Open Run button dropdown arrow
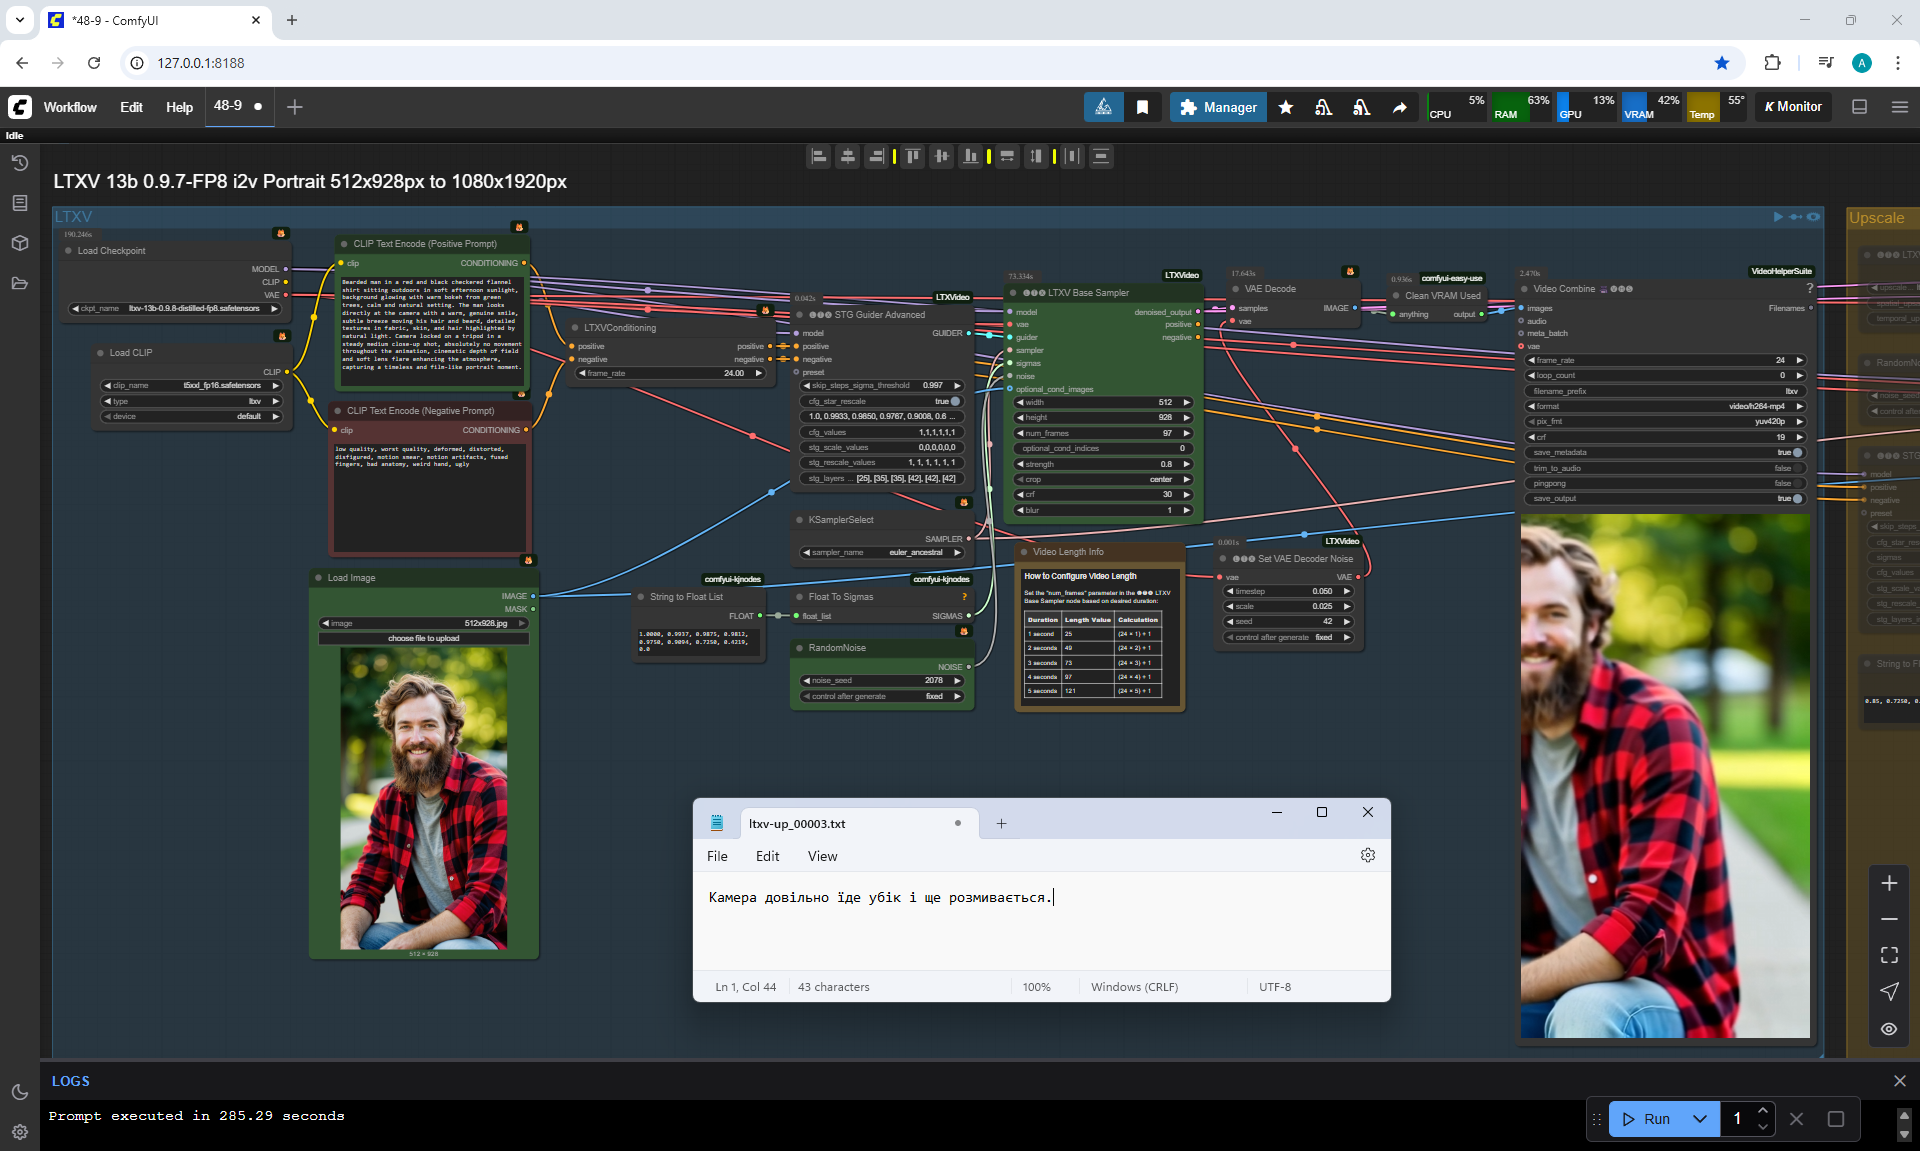This screenshot has height=1151, width=1920. [x=1699, y=1119]
